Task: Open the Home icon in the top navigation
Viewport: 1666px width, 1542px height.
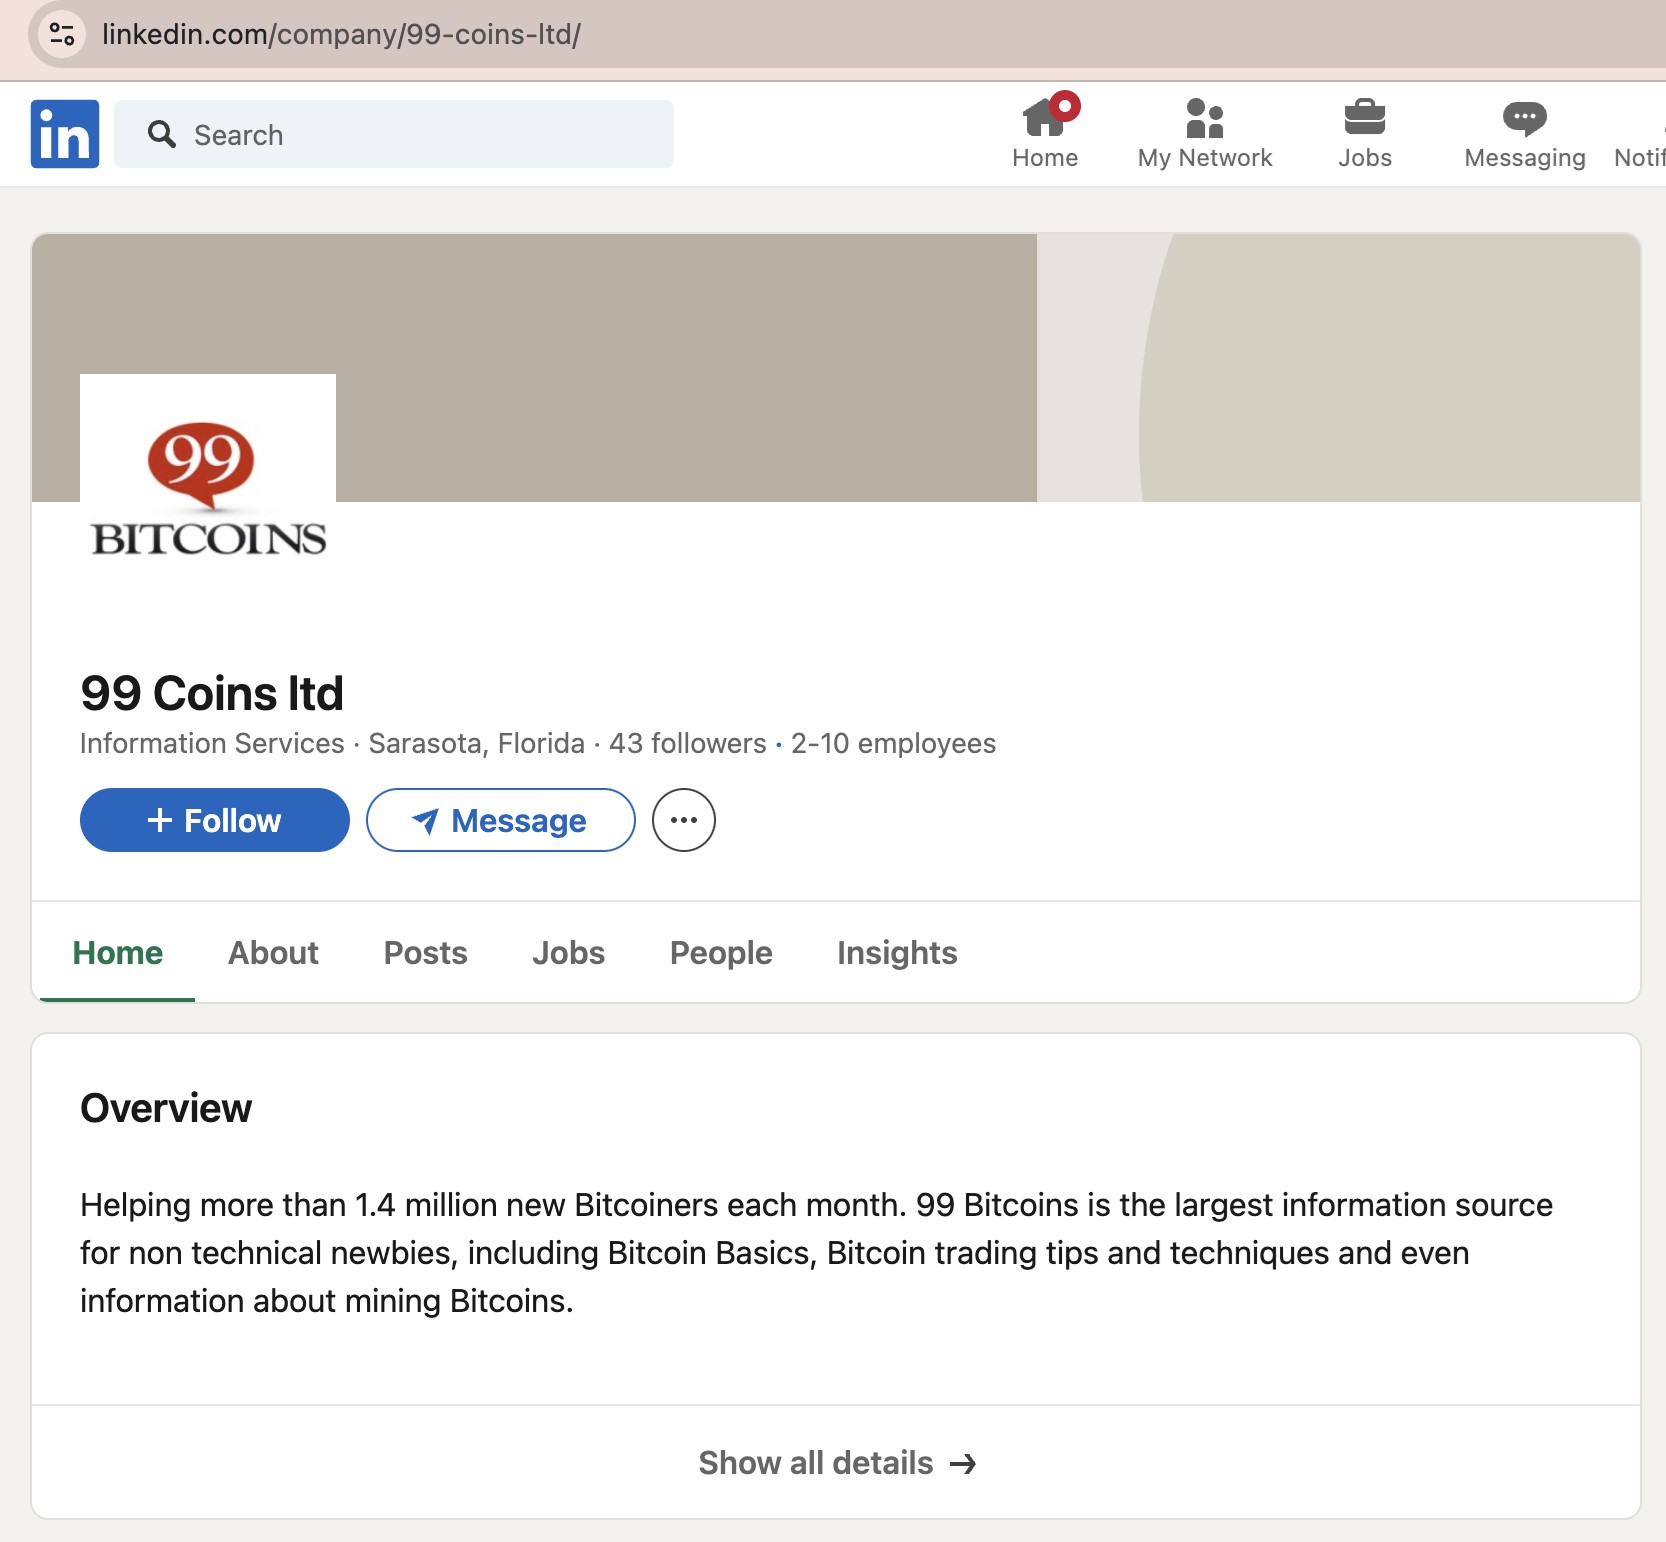Action: pyautogui.click(x=1045, y=133)
